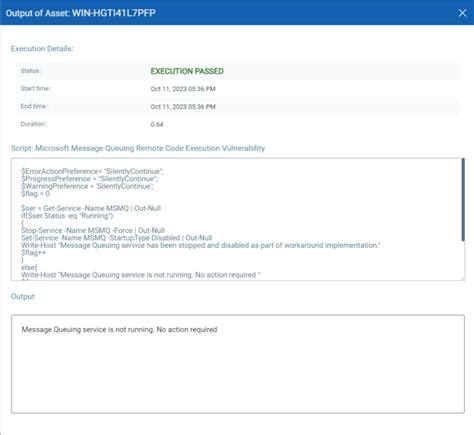Click the Set-Service -StartupType Disabled line
Viewport: 474px width, 435px height.
pos(117,238)
